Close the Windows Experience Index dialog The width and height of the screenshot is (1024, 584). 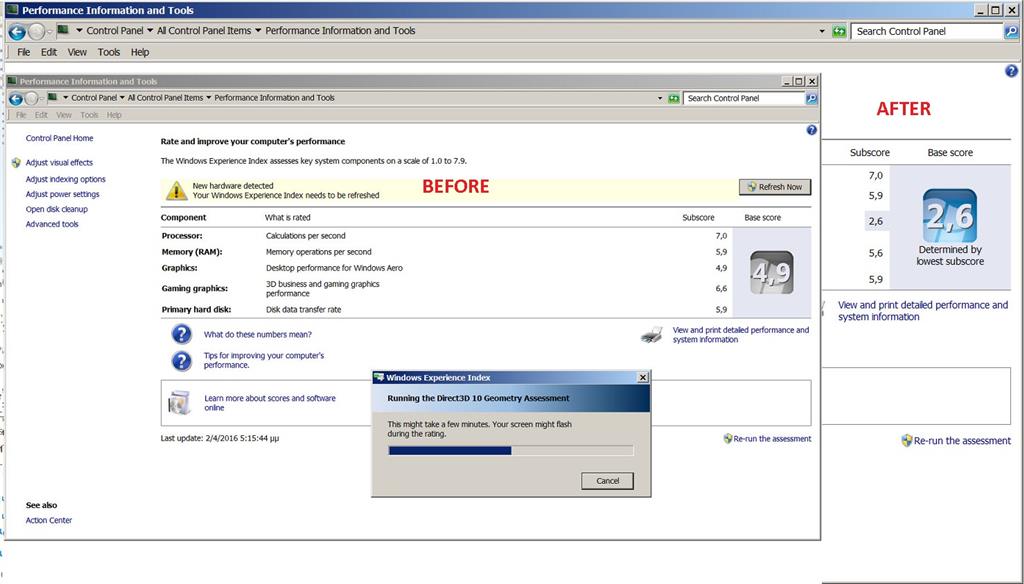(643, 378)
